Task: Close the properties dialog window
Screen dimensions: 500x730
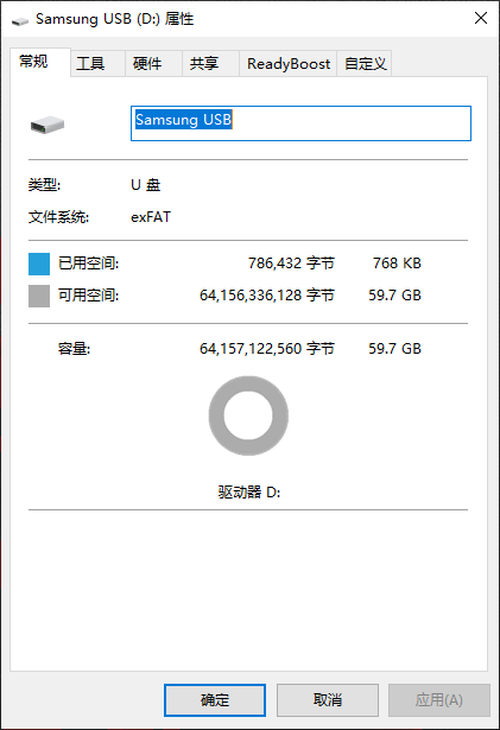Action: click(481, 18)
